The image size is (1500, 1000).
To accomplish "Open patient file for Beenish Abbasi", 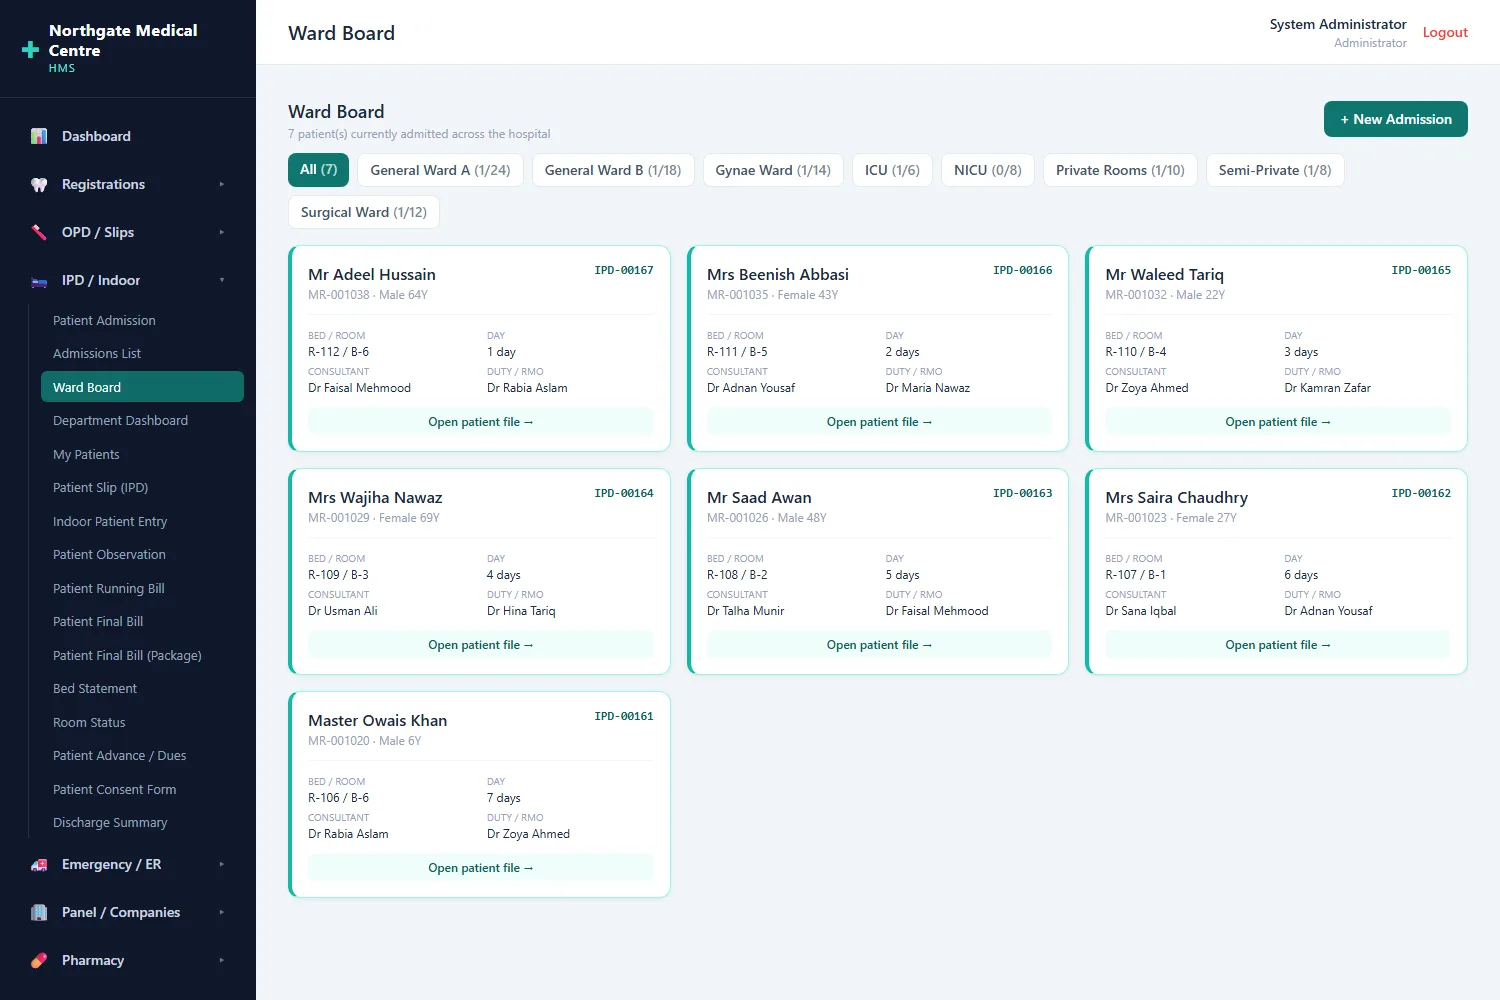I will click(x=880, y=422).
